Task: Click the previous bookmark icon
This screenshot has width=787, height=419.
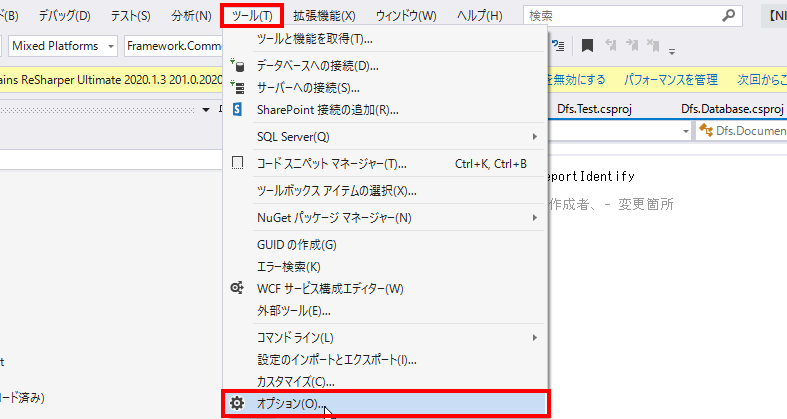Action: coord(611,45)
